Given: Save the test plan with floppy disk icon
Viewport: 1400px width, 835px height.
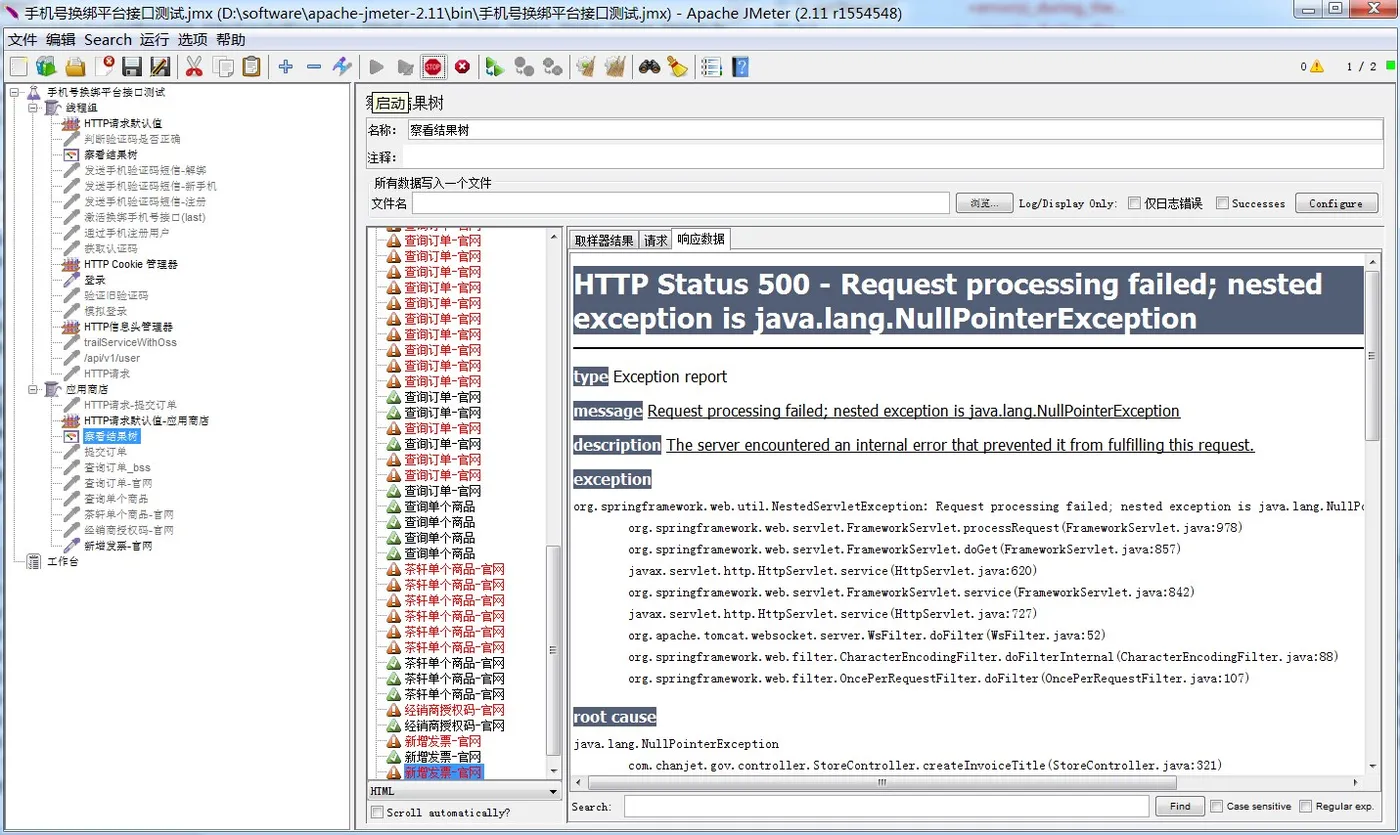Looking at the screenshot, I should [x=132, y=67].
